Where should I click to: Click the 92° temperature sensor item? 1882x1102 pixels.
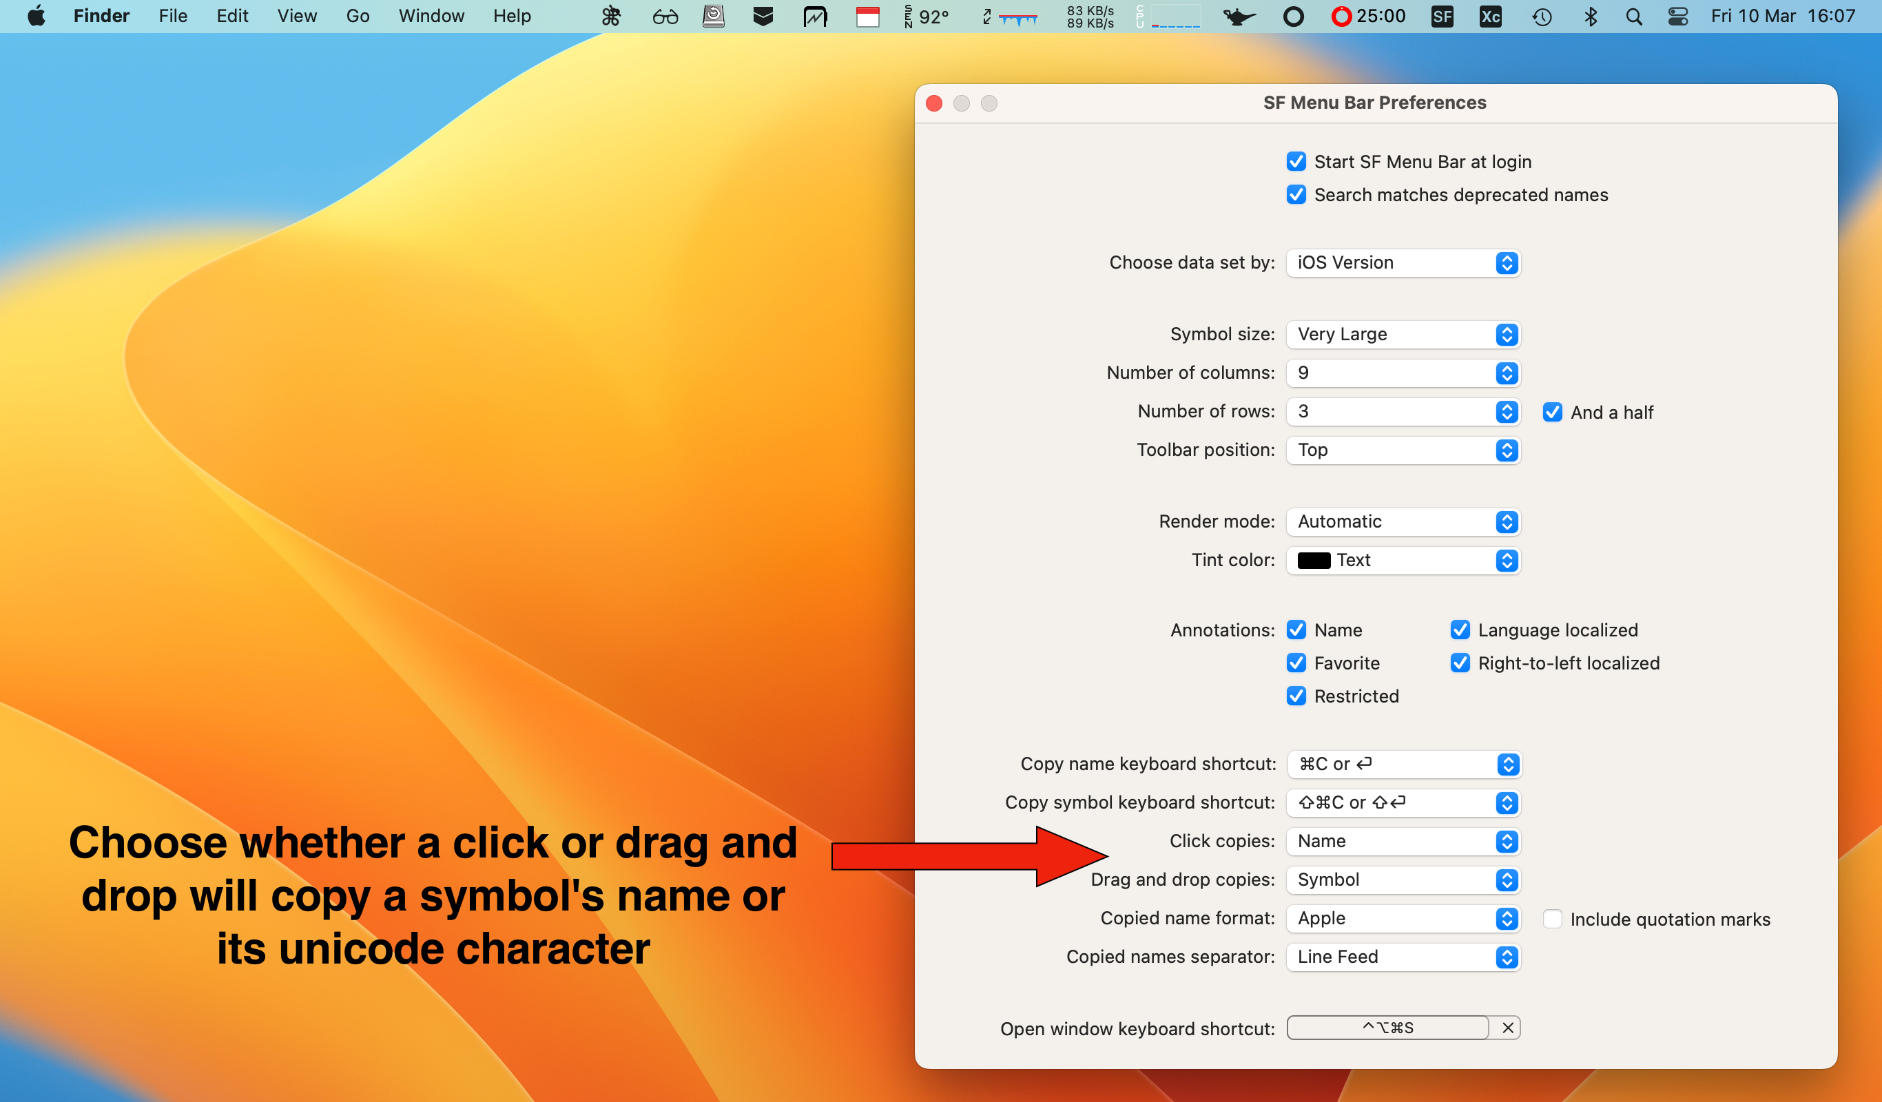coord(927,16)
